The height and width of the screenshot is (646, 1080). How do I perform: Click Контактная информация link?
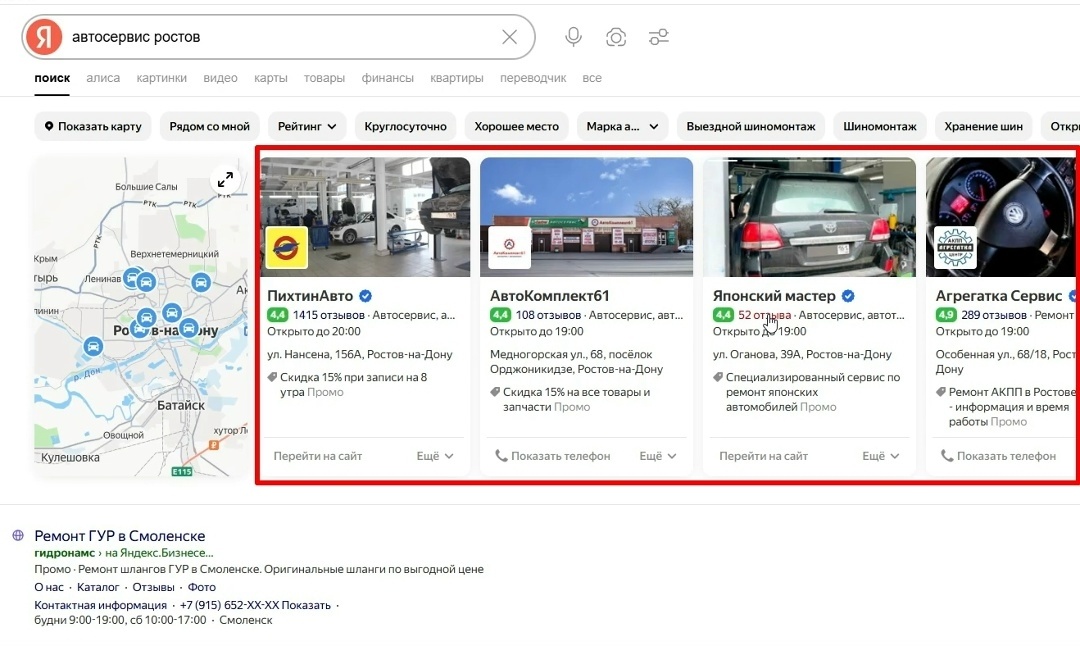[101, 605]
